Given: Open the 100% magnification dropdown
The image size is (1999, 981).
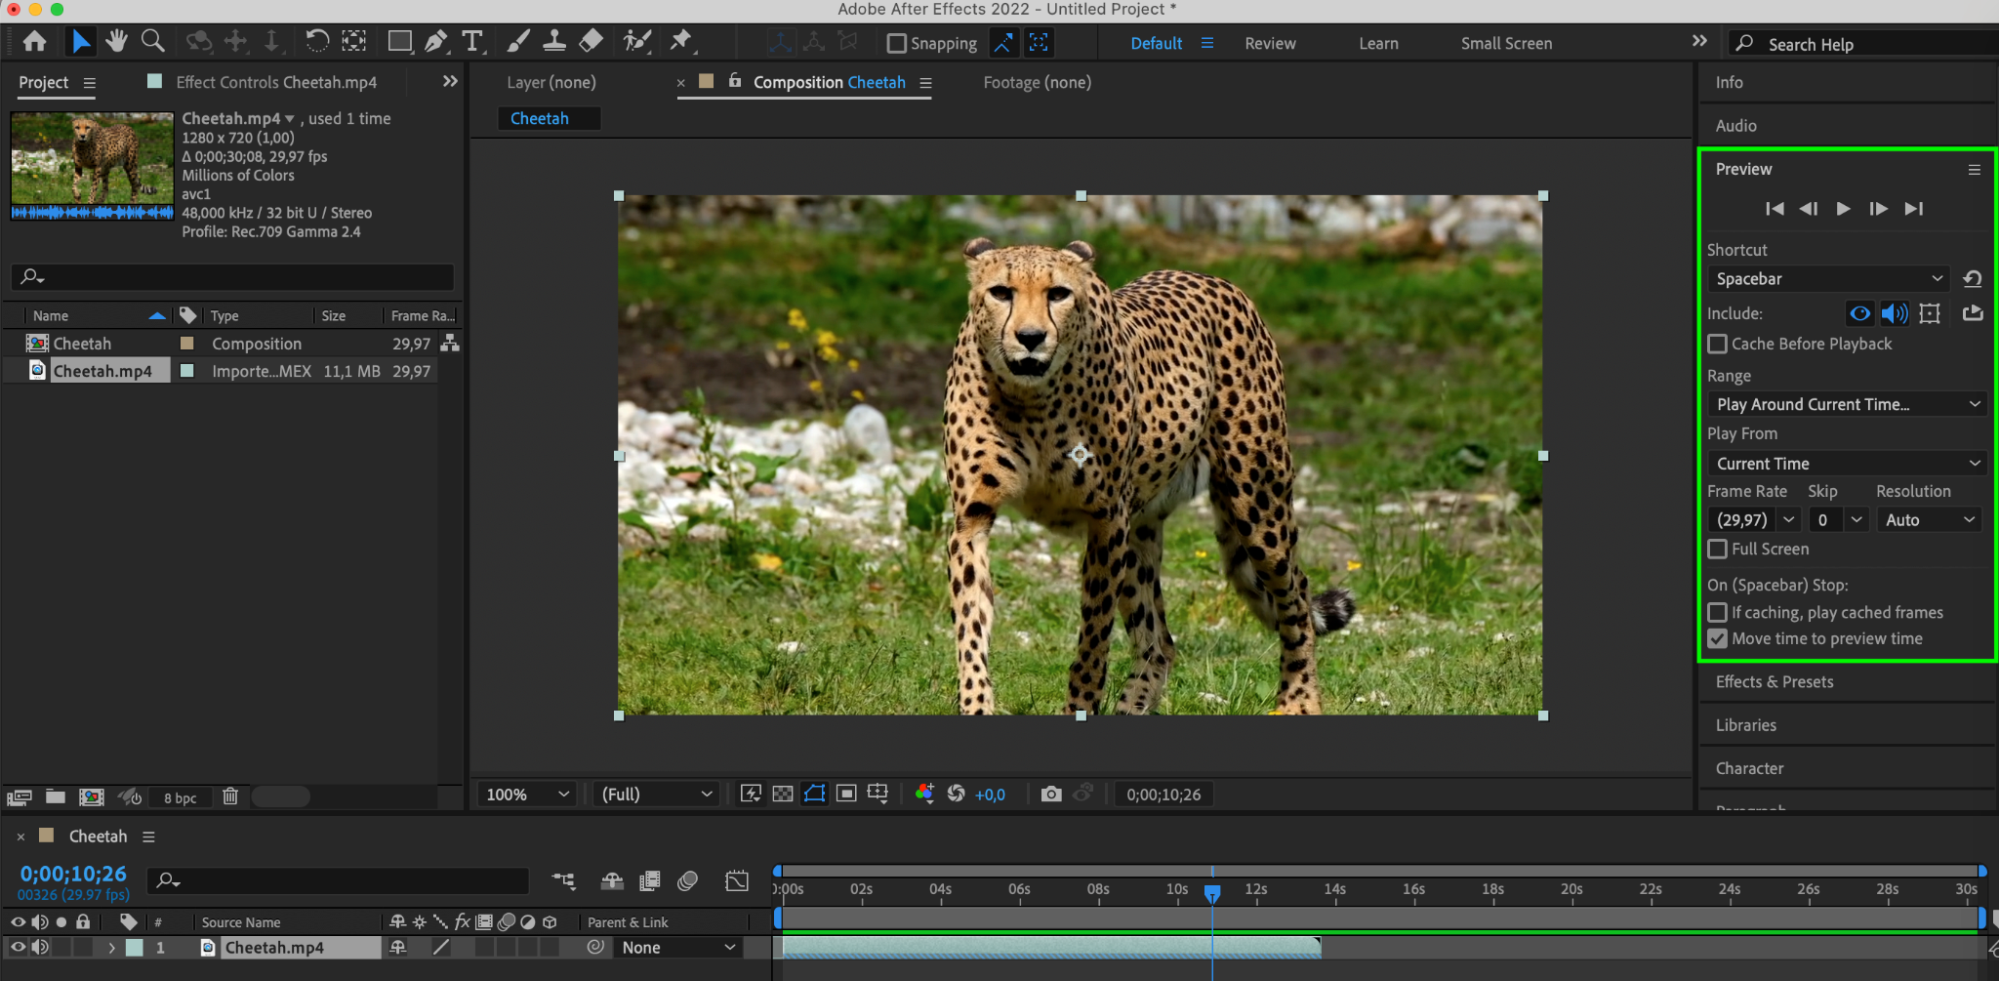Looking at the screenshot, I should (527, 794).
